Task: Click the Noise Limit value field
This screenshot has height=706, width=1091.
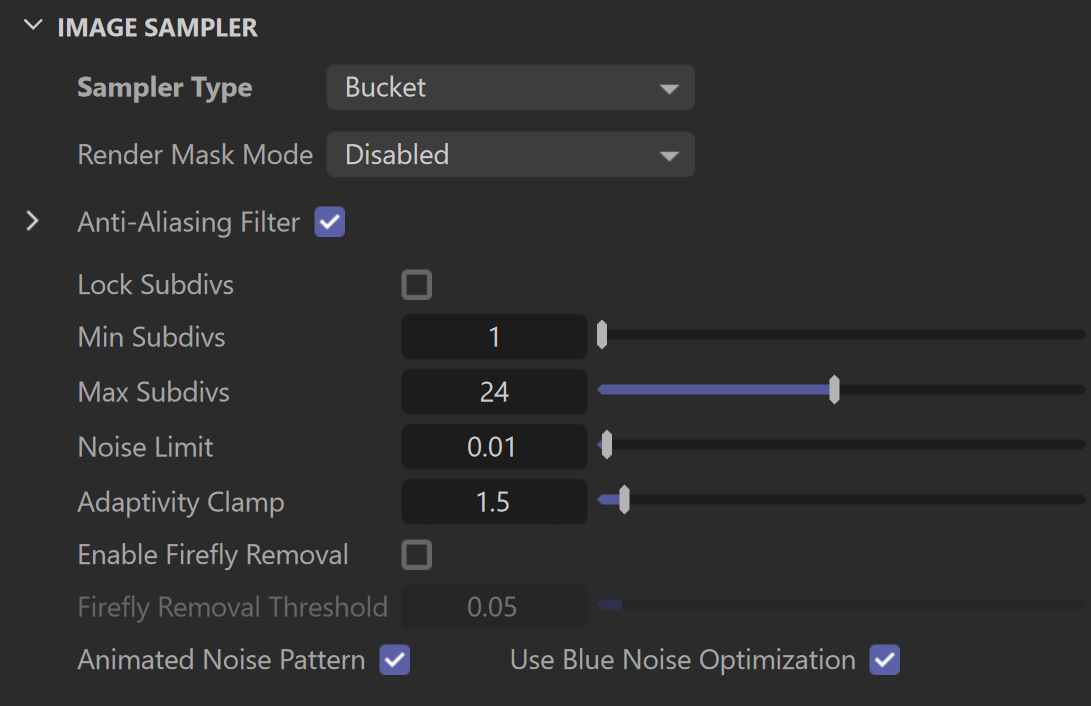Action: pyautogui.click(x=494, y=447)
